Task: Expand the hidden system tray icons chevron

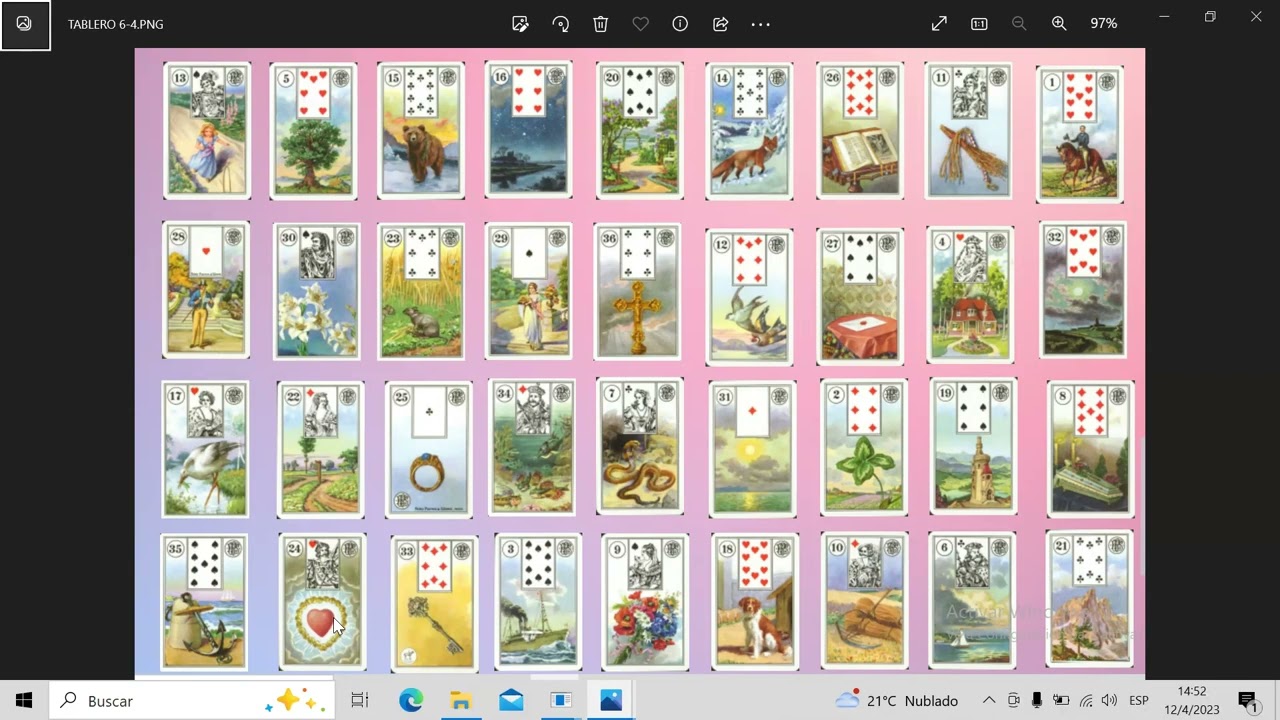Action: click(x=989, y=701)
